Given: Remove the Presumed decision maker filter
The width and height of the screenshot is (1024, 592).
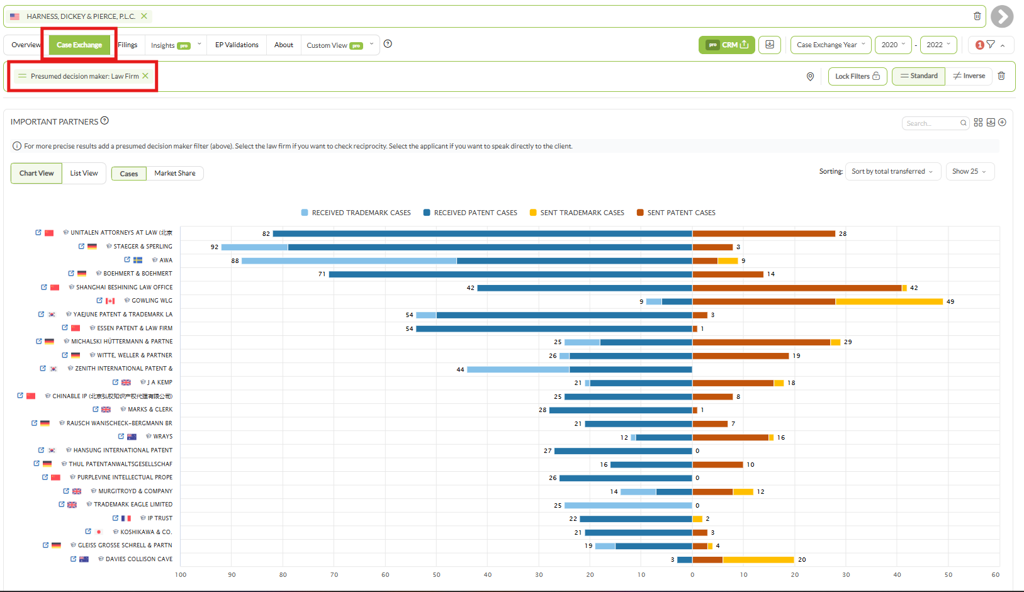Looking at the screenshot, I should [x=146, y=76].
